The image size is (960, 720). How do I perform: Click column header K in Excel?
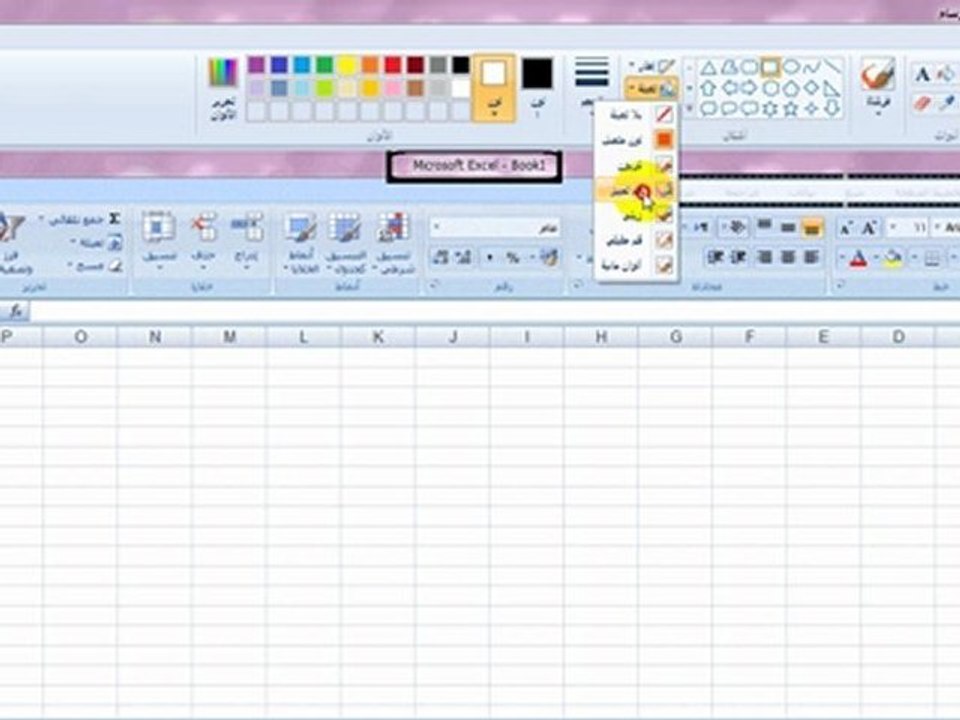click(x=378, y=337)
